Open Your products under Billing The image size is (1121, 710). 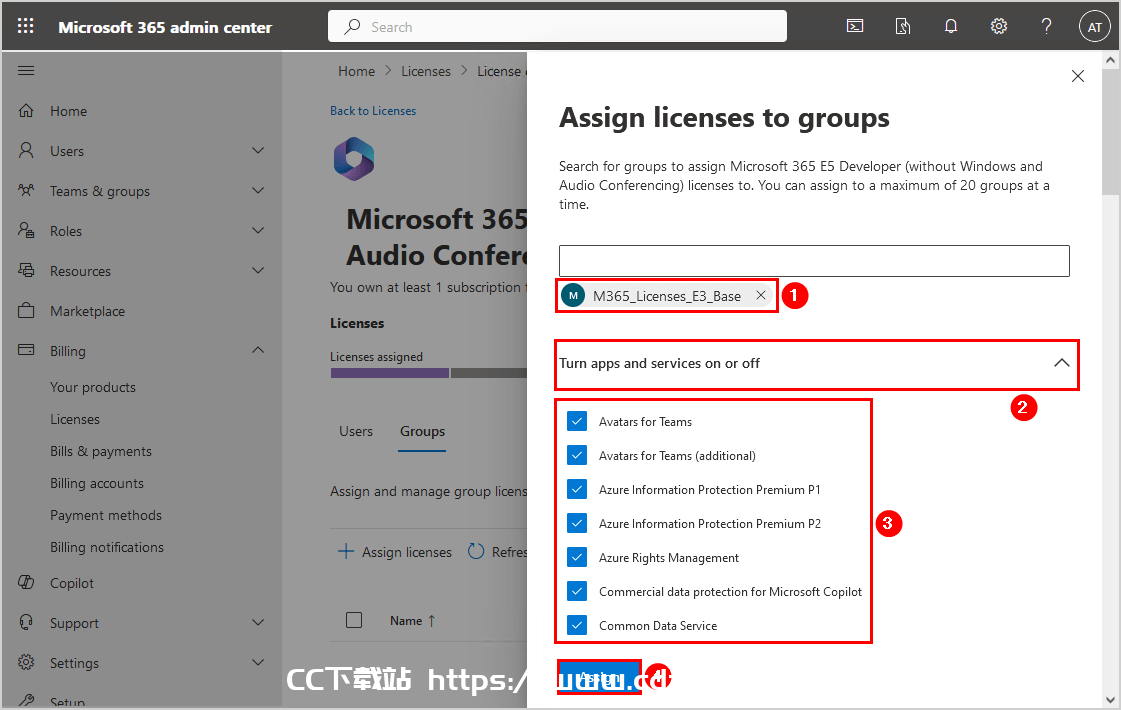click(93, 387)
